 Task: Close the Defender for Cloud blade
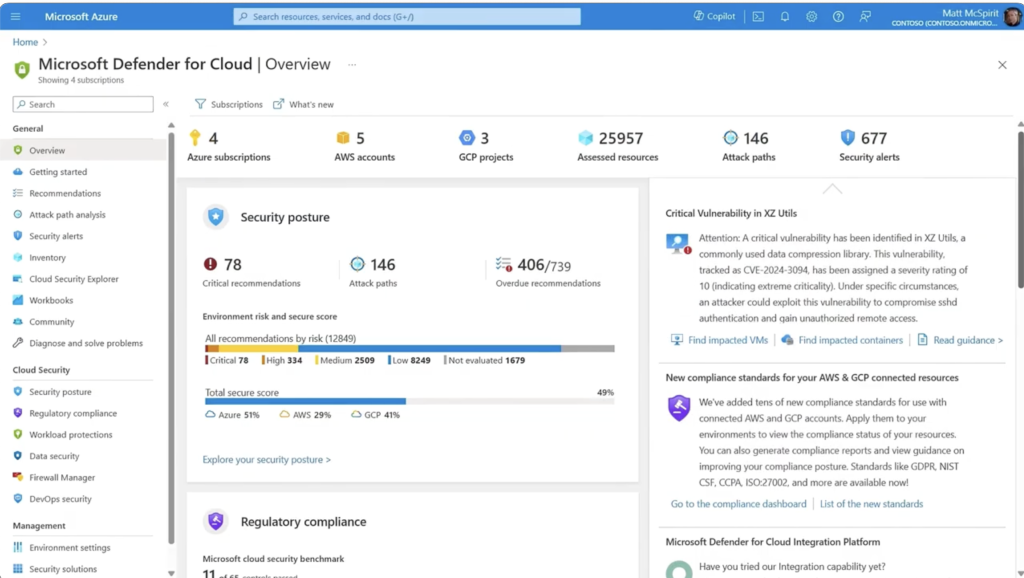[1002, 65]
